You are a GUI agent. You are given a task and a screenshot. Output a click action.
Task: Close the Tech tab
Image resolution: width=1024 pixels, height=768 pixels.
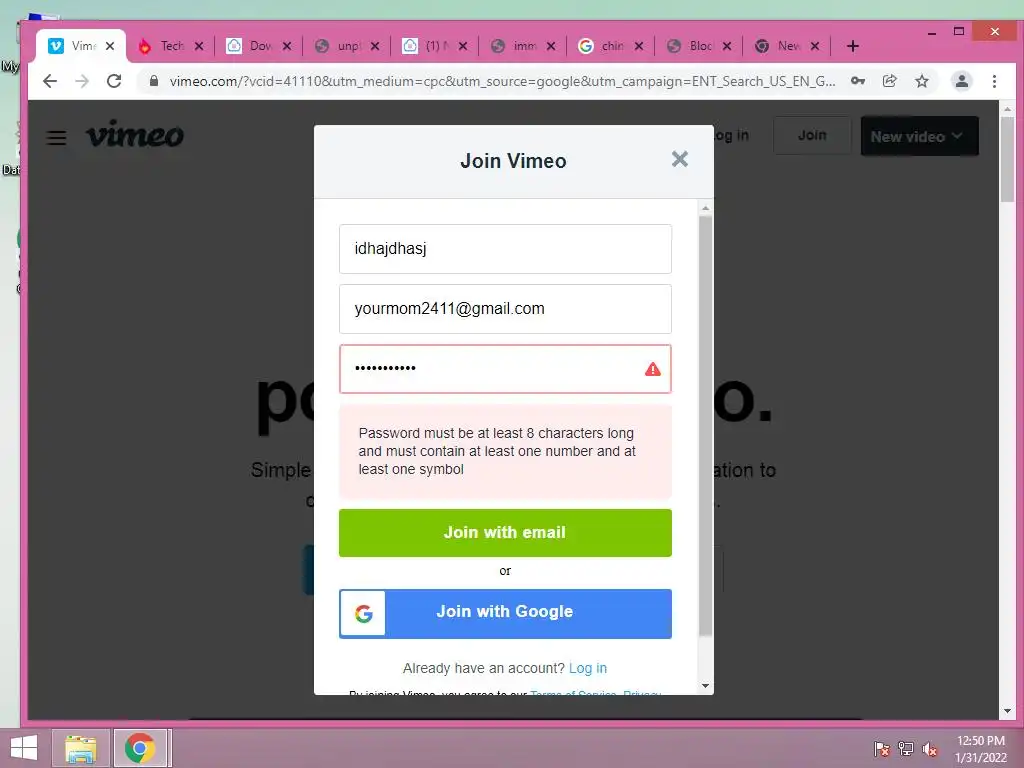(x=199, y=46)
